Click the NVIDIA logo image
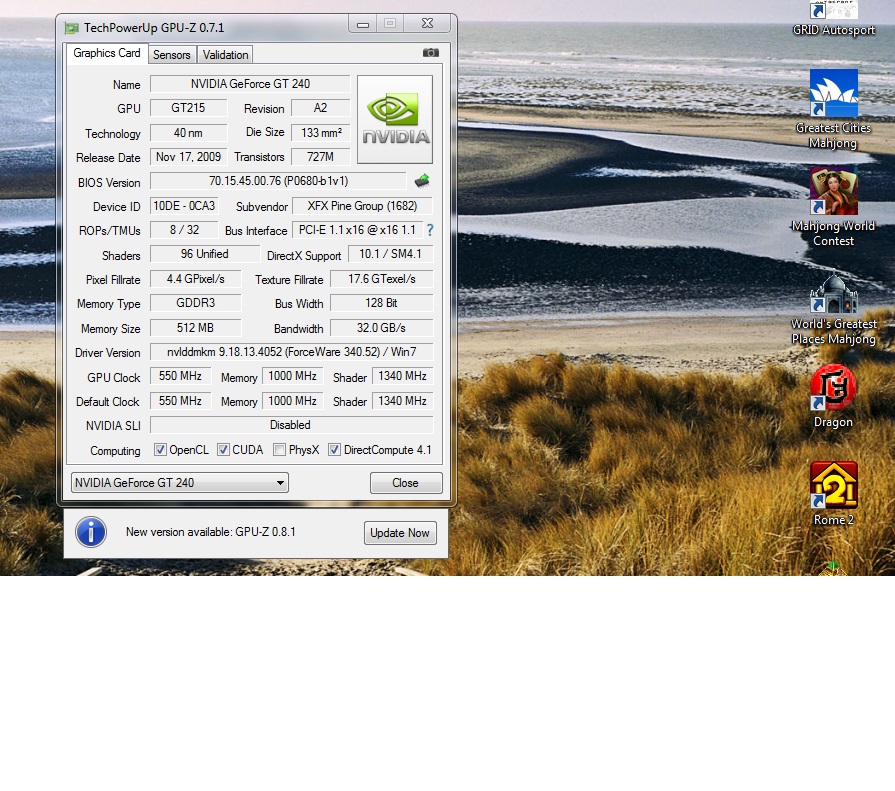The width and height of the screenshot is (895, 791). click(395, 119)
